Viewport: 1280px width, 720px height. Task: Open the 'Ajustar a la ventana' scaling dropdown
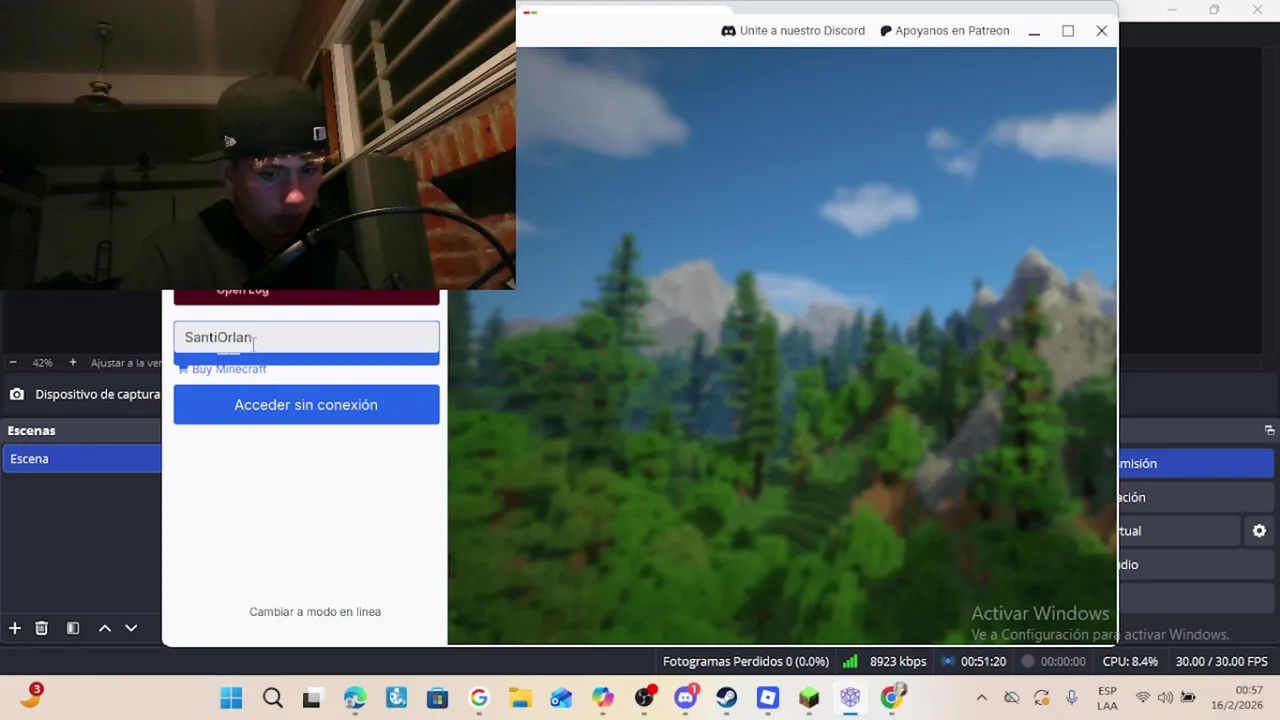[x=125, y=363]
